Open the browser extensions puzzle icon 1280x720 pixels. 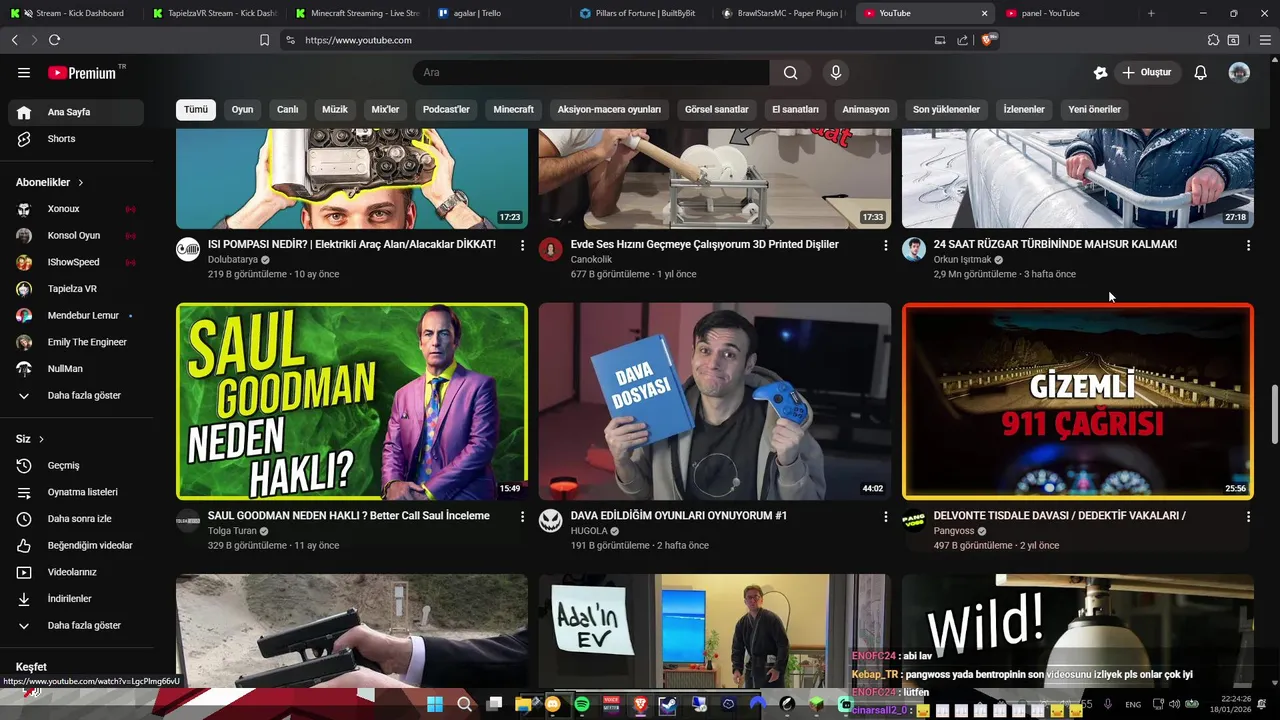[x=1213, y=40]
